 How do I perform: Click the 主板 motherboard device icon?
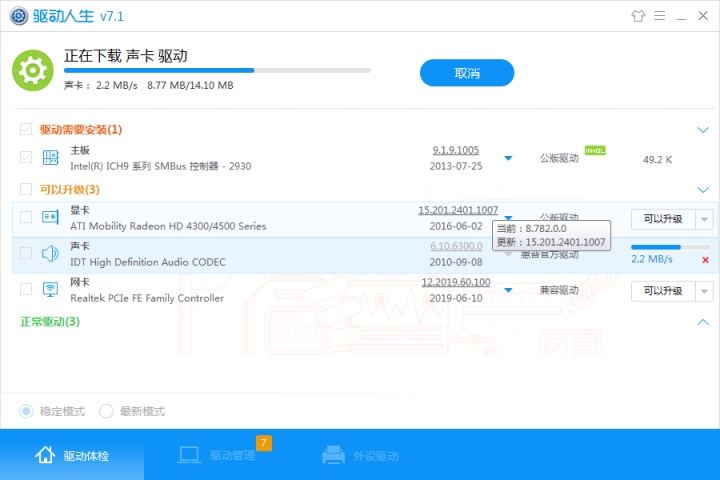click(51, 158)
